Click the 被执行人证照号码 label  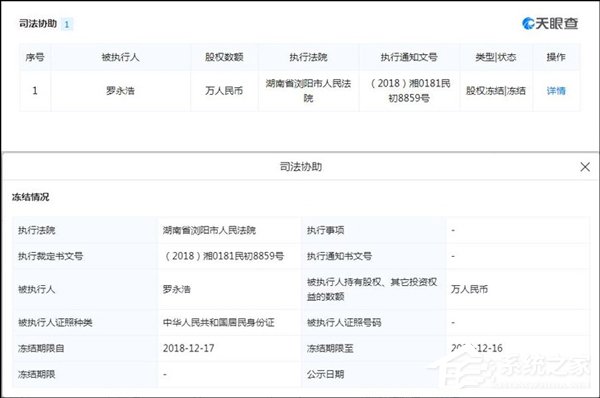[344, 323]
